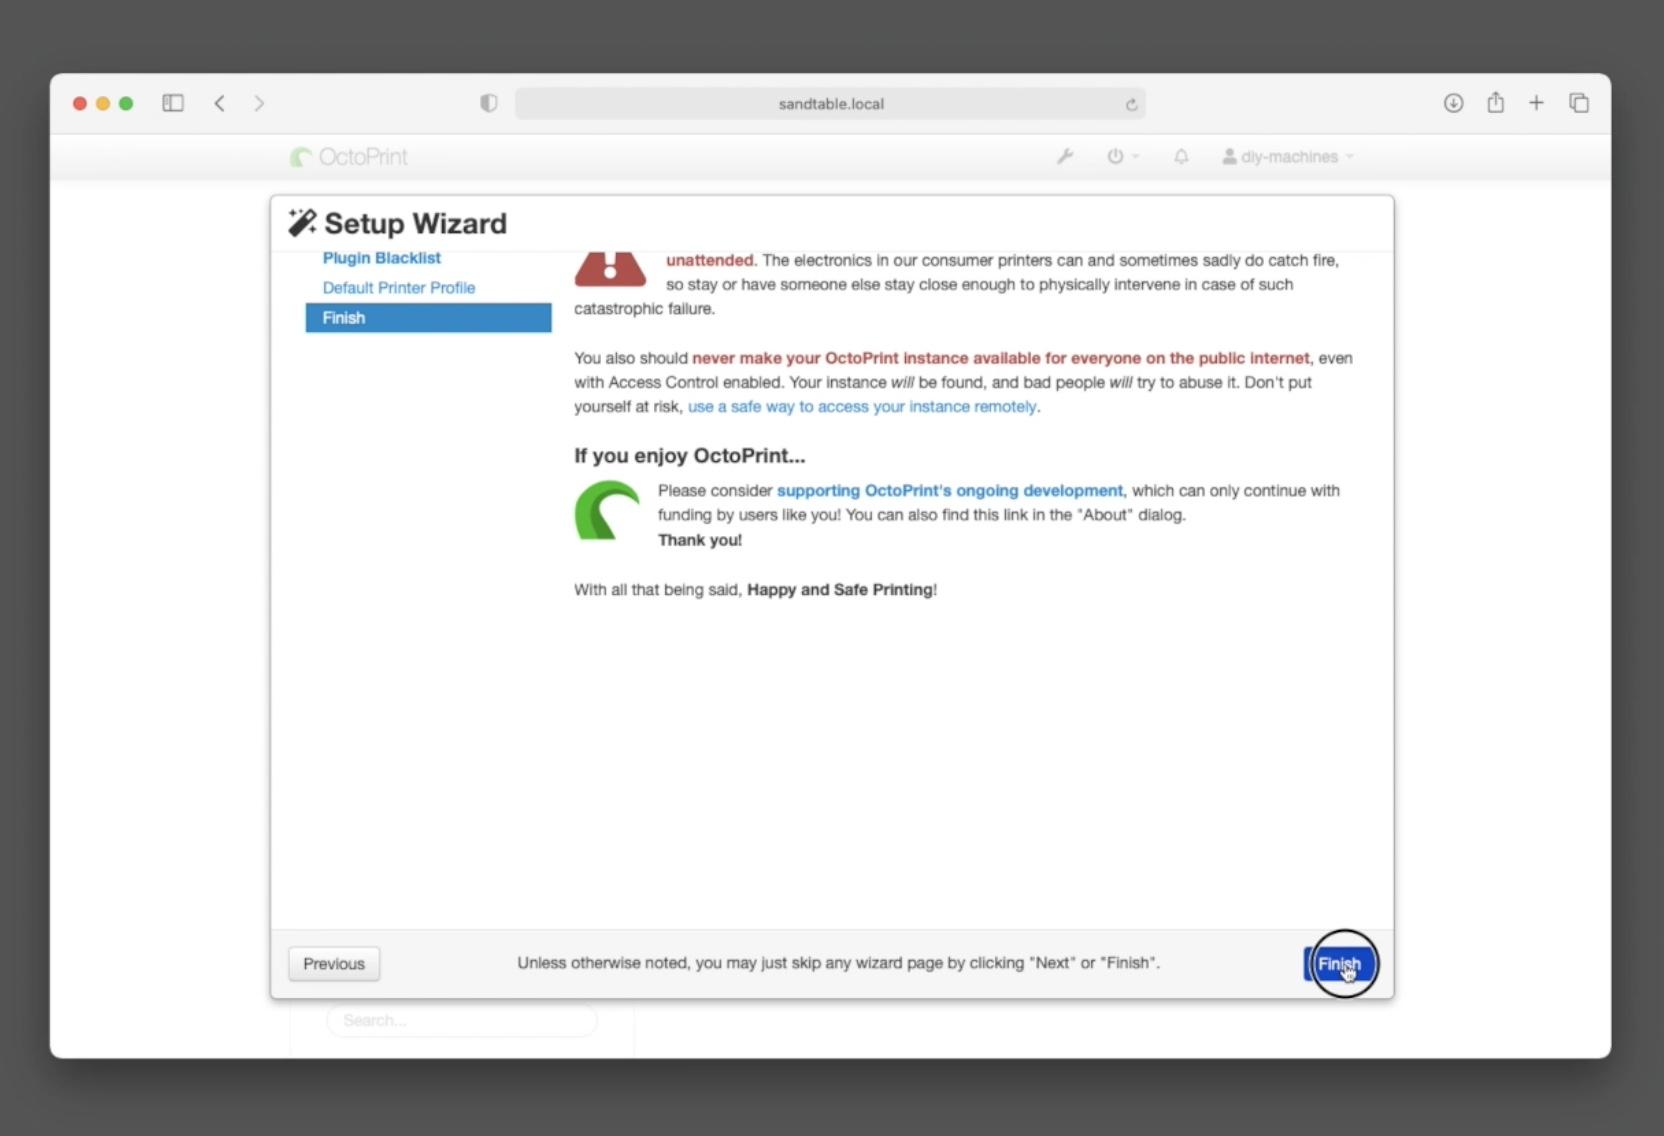This screenshot has height=1136, width=1664.
Task: Click the Share icon in Safari
Action: pos(1495,102)
